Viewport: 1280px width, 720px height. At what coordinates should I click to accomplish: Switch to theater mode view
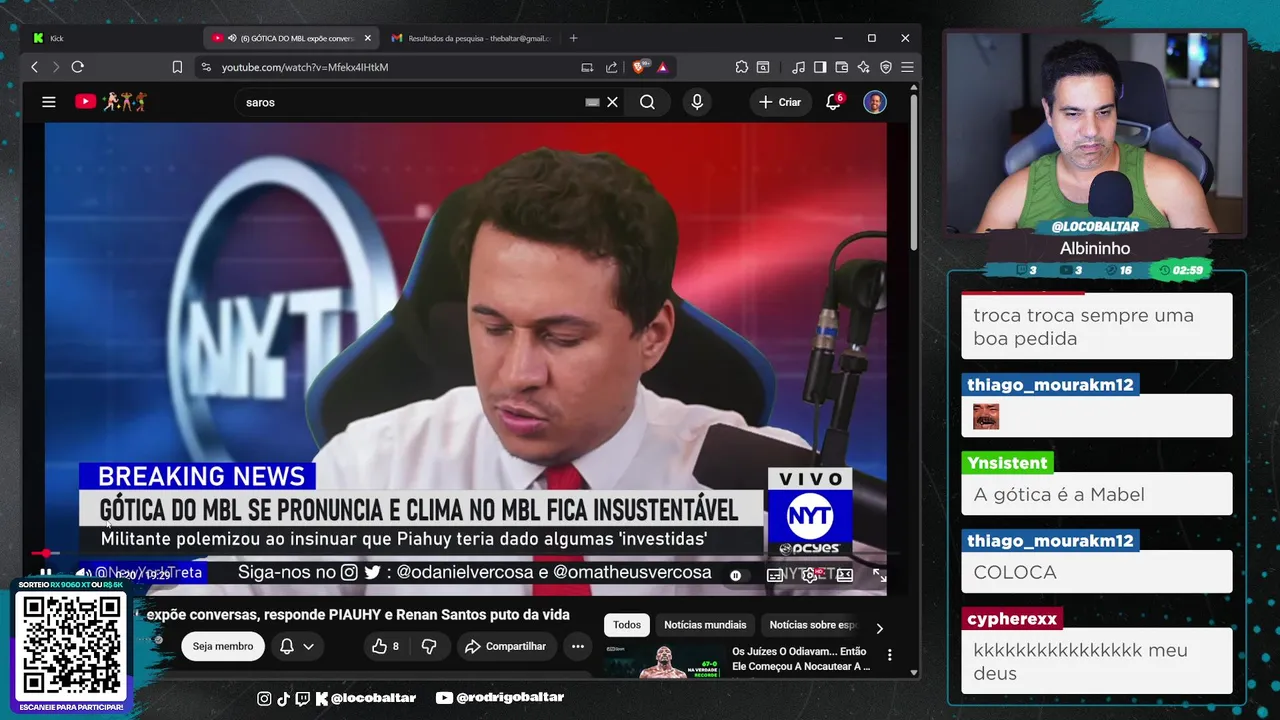click(x=845, y=575)
